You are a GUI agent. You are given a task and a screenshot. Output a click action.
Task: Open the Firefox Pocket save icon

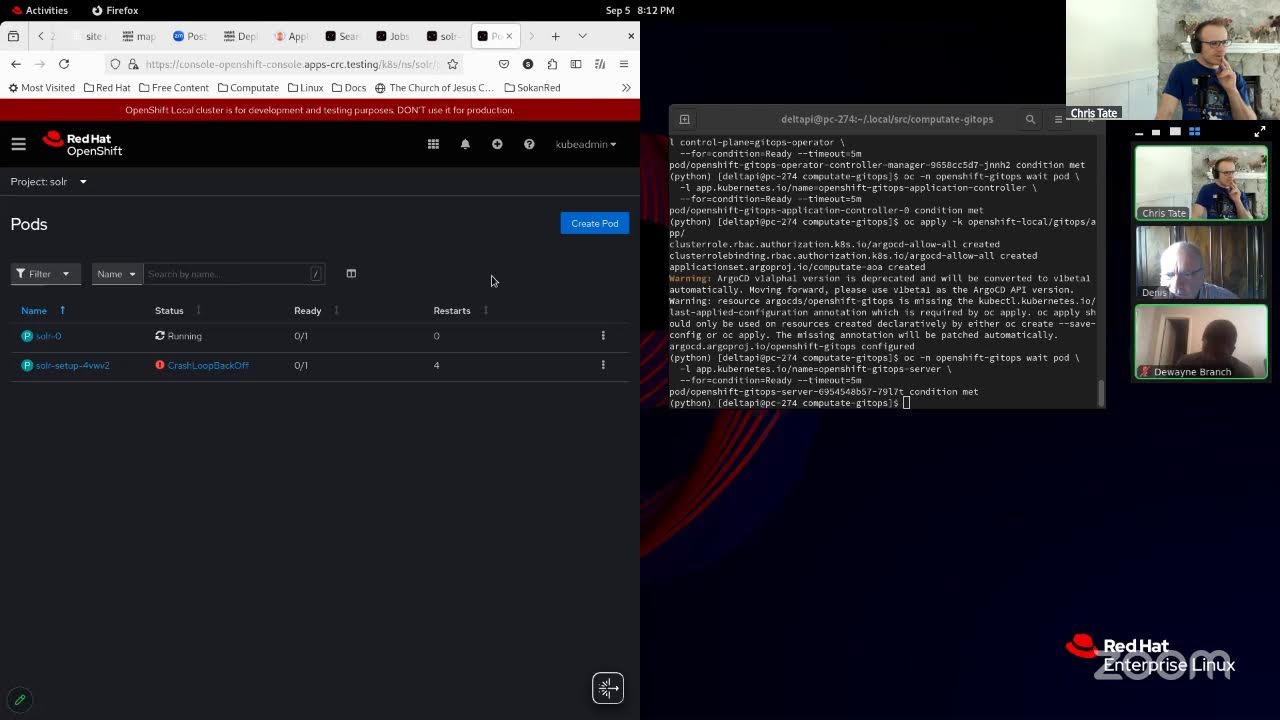(504, 64)
